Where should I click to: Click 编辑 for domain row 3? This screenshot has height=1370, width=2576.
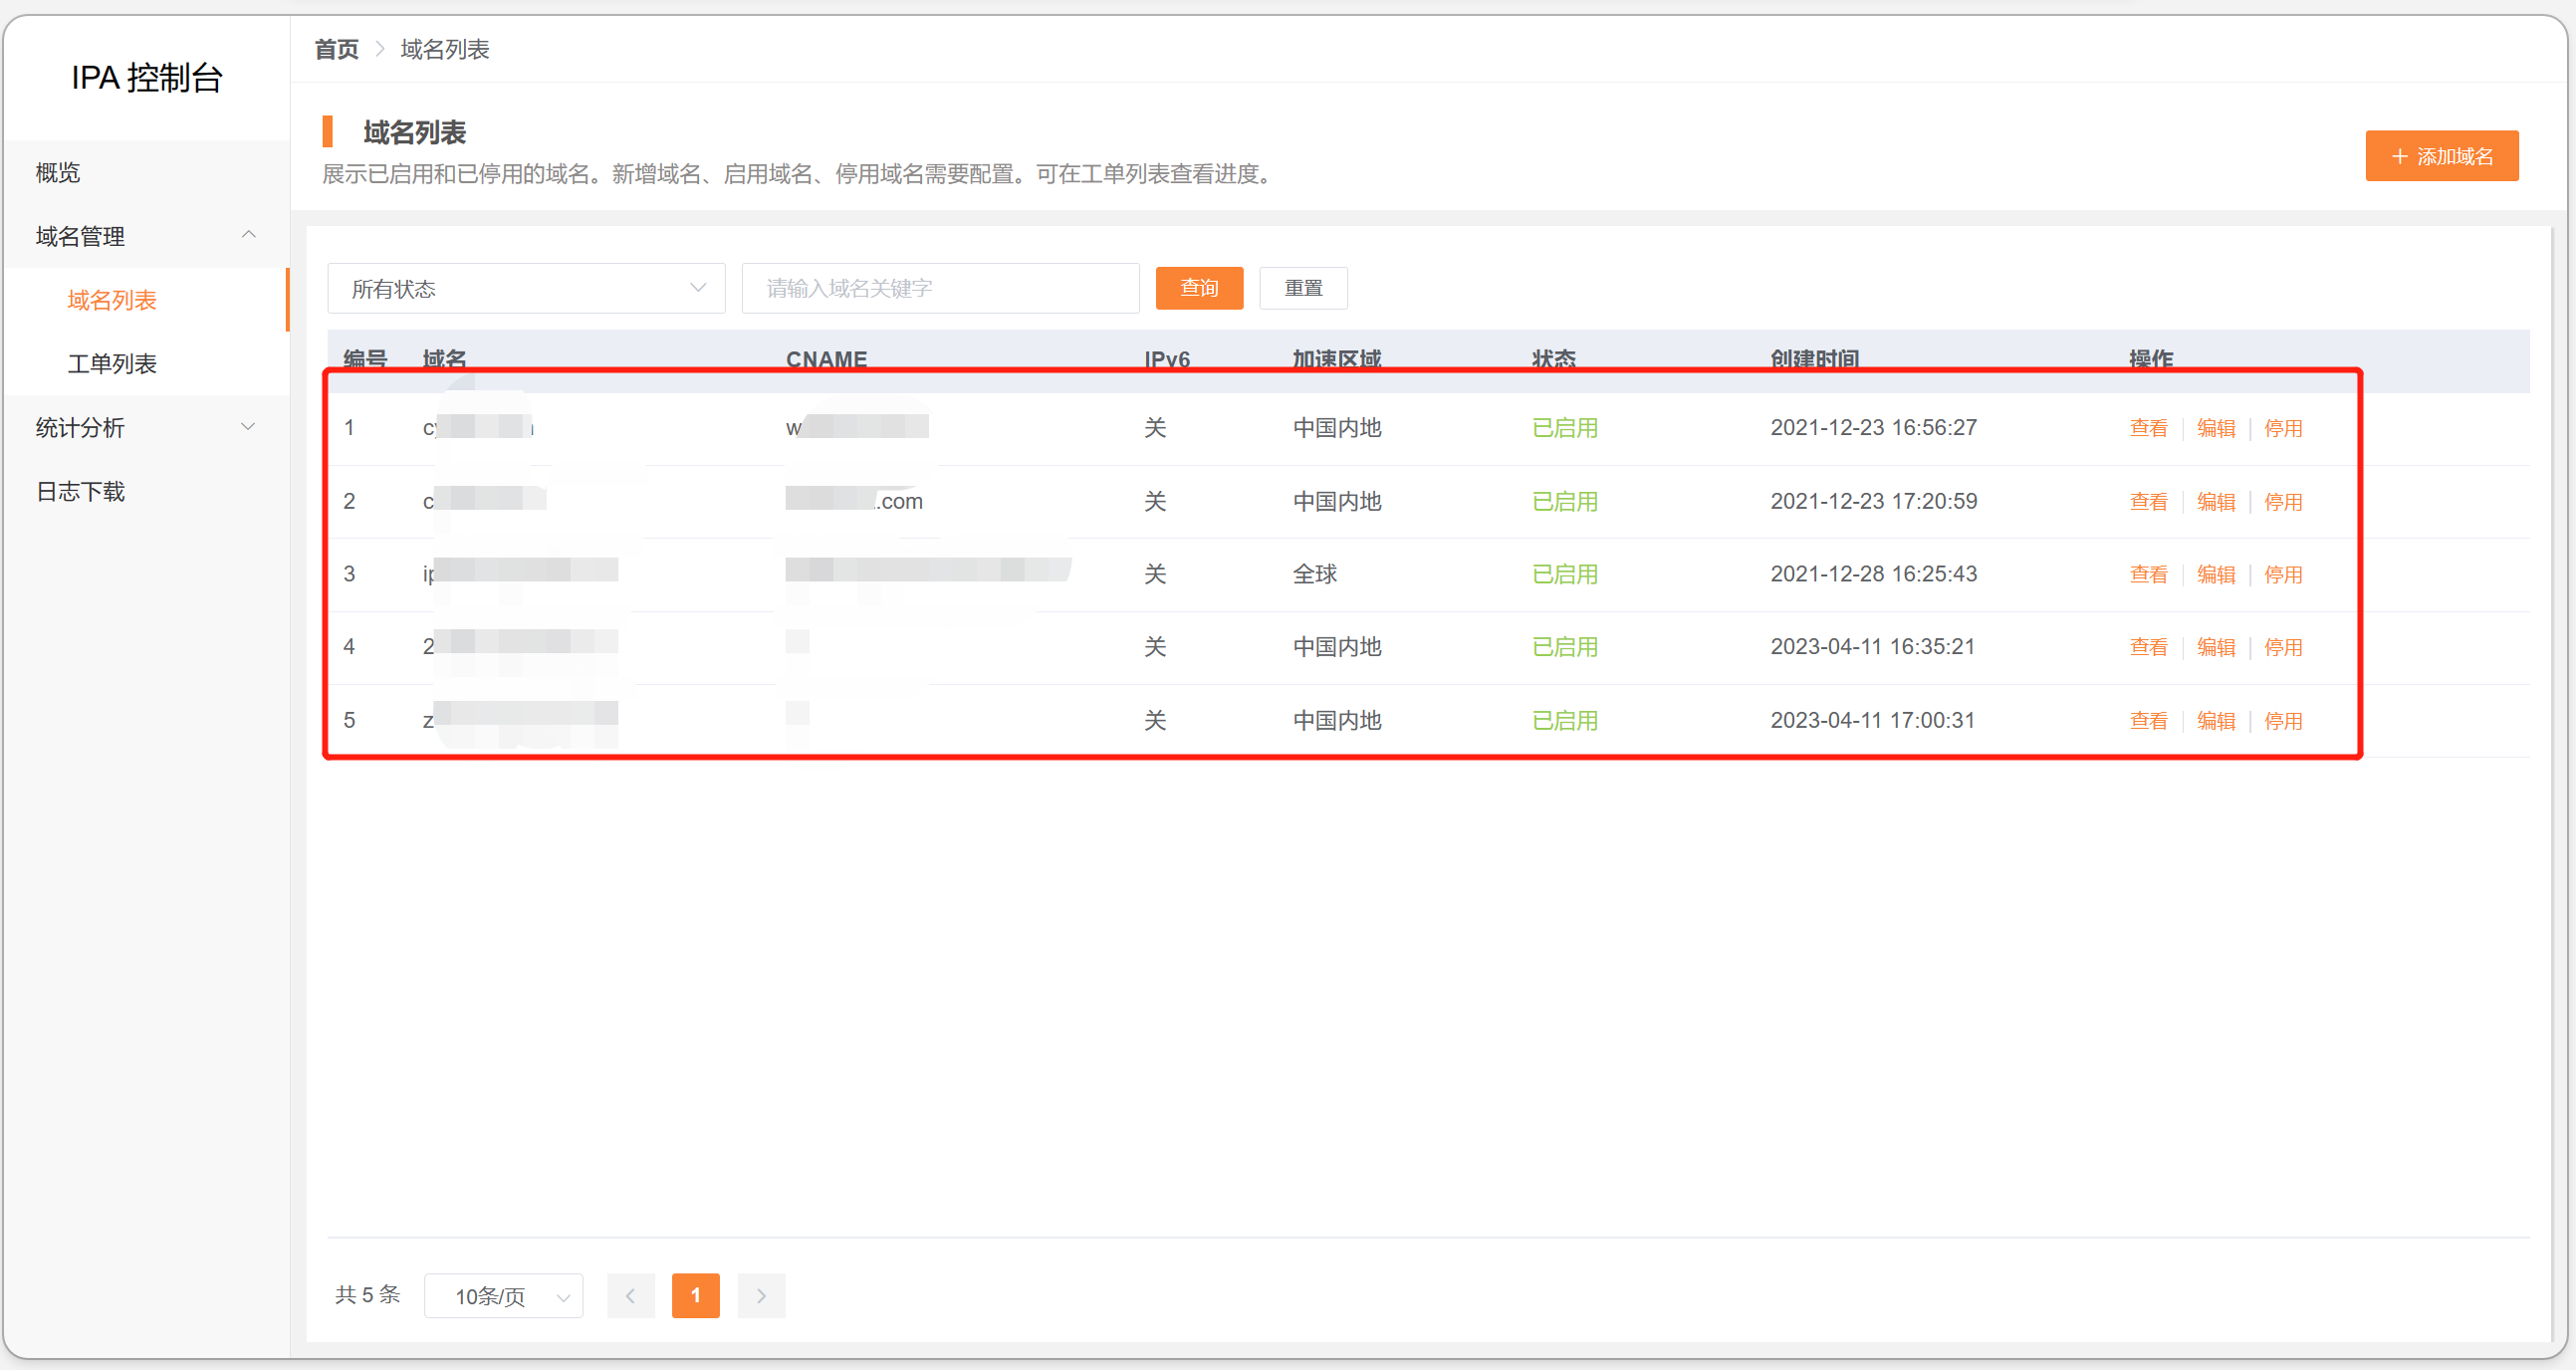pos(2215,574)
